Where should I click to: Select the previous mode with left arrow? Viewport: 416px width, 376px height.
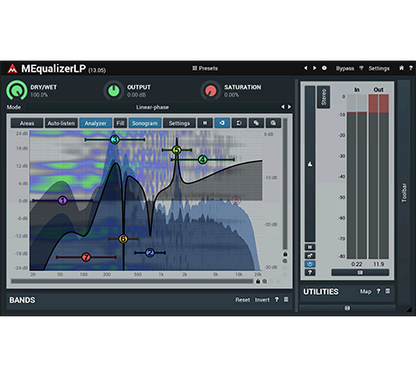[x=283, y=107]
